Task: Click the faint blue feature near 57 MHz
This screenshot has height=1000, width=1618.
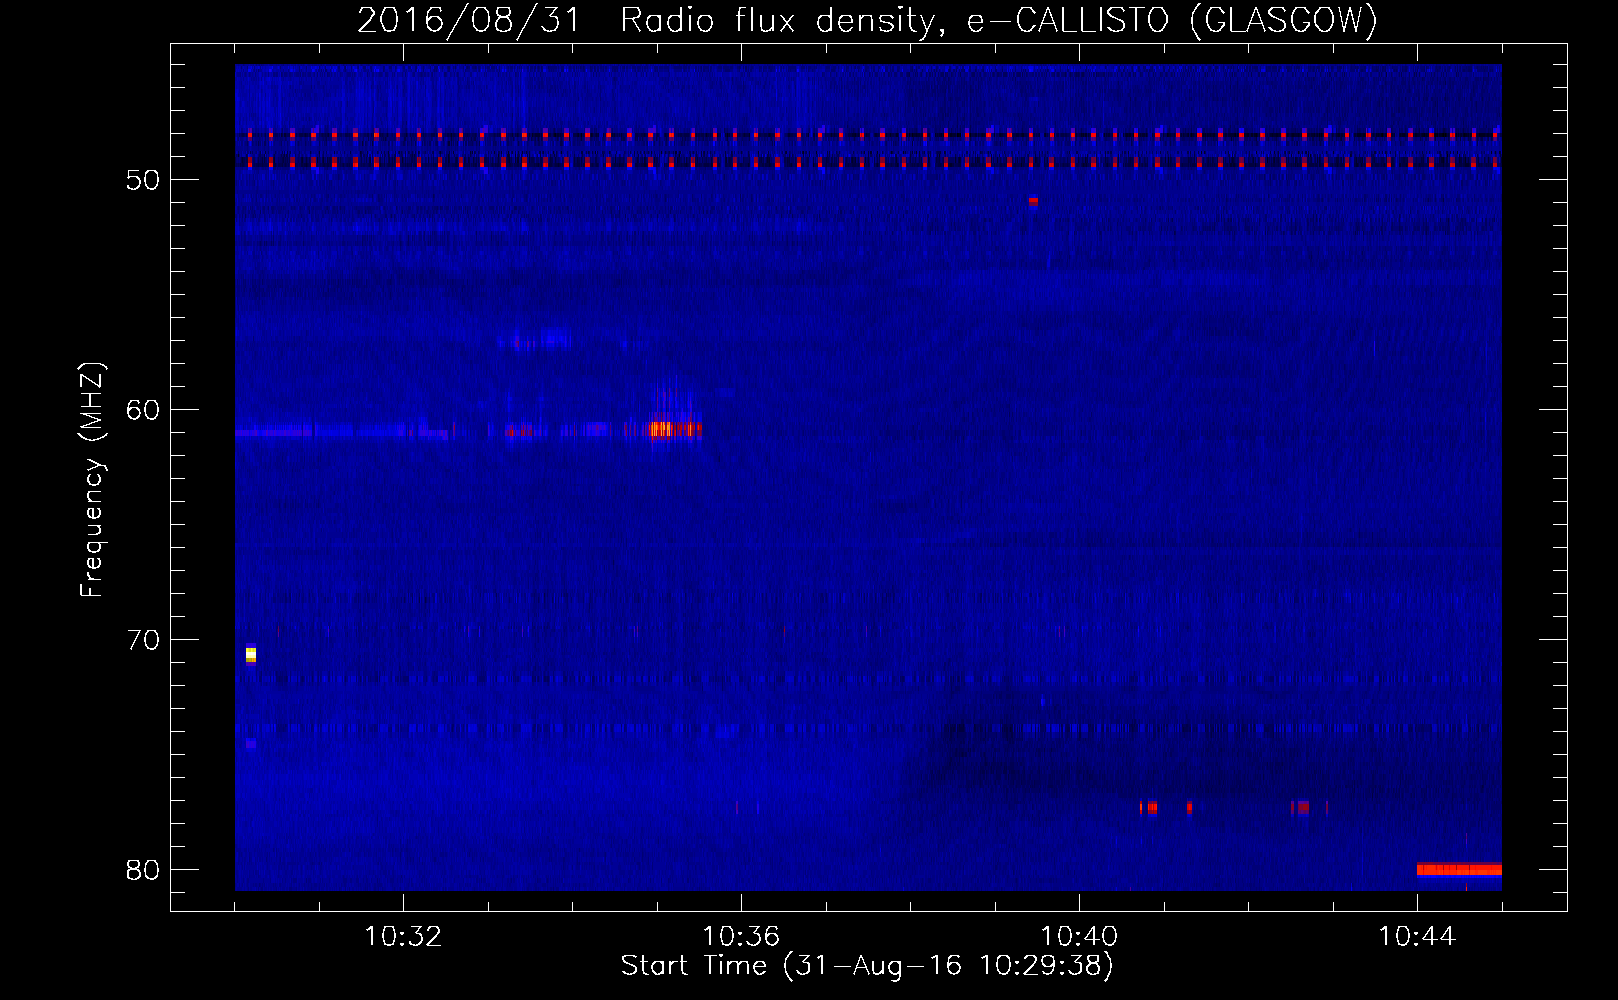Action: 535,339
